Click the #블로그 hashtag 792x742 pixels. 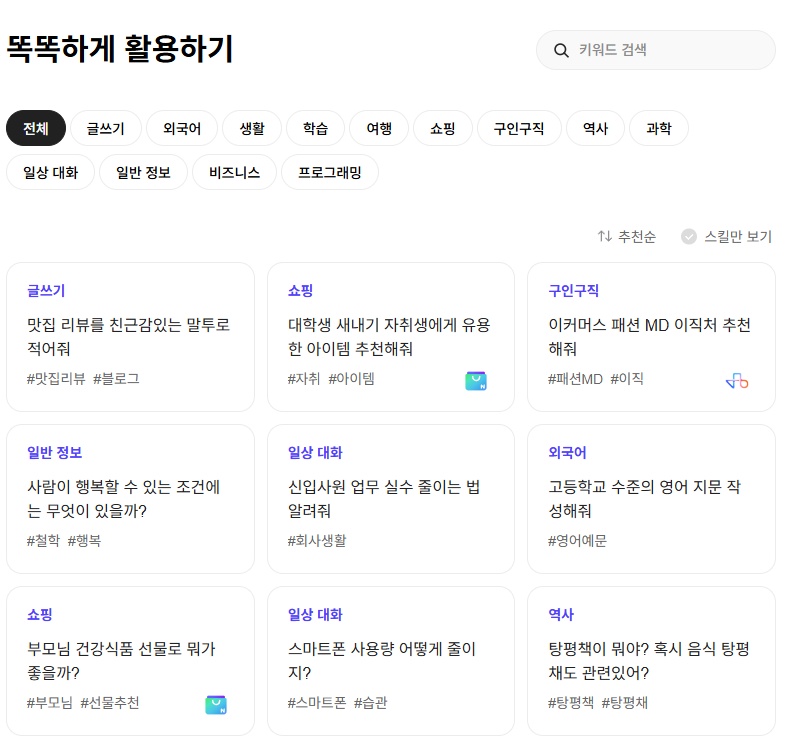(116, 378)
